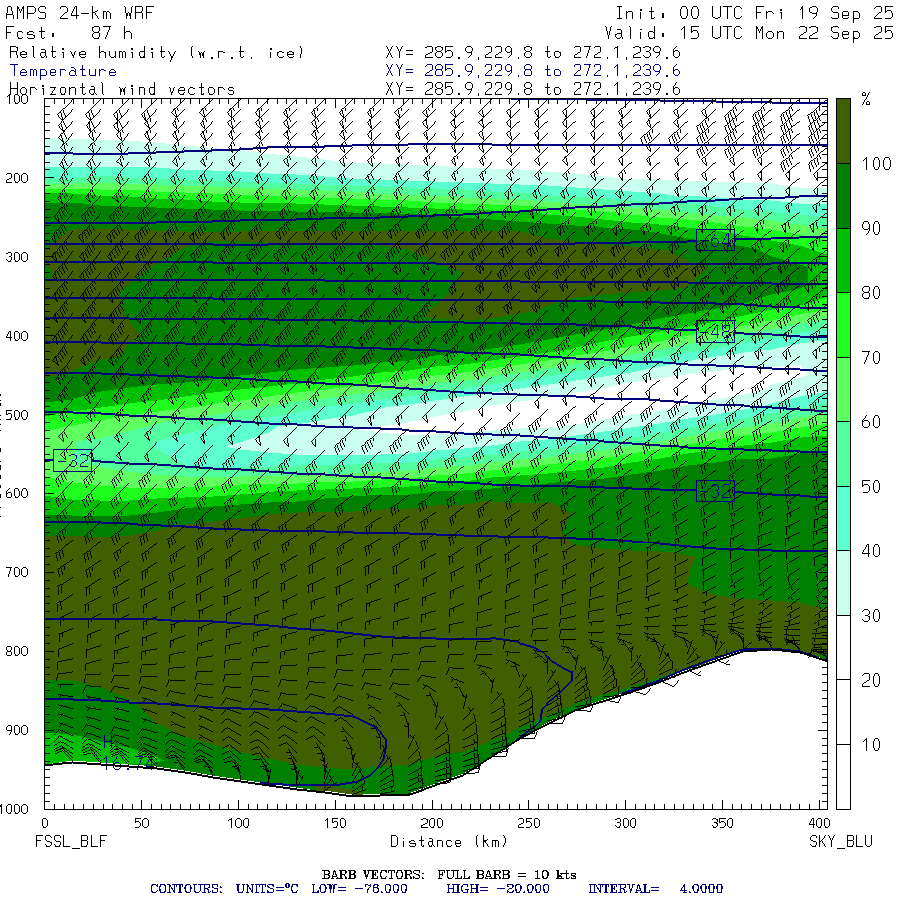
Task: Click the "700" pressure axis label
Action: pyautogui.click(x=17, y=572)
